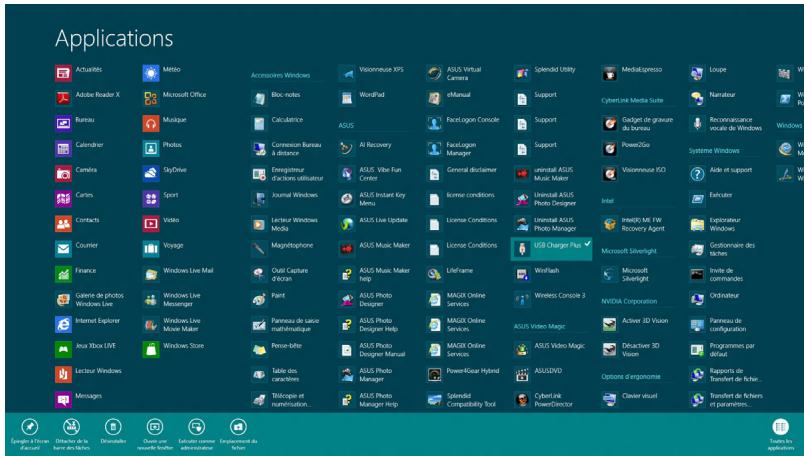
Task: Open the Calendrier app
Action: click(x=80, y=148)
